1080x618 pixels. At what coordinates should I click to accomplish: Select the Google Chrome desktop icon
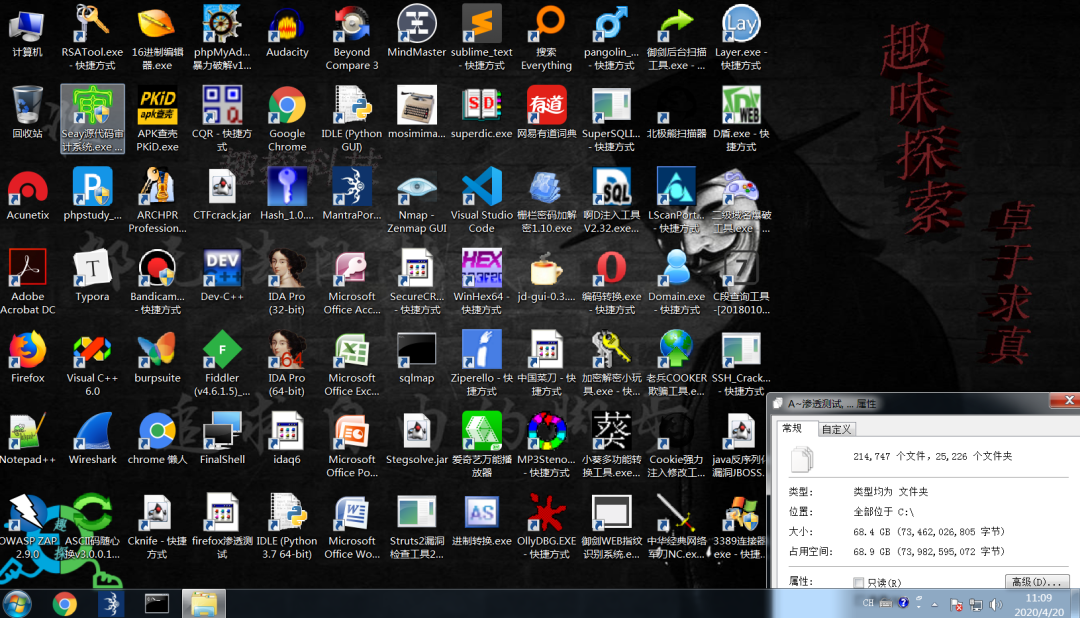pos(287,119)
